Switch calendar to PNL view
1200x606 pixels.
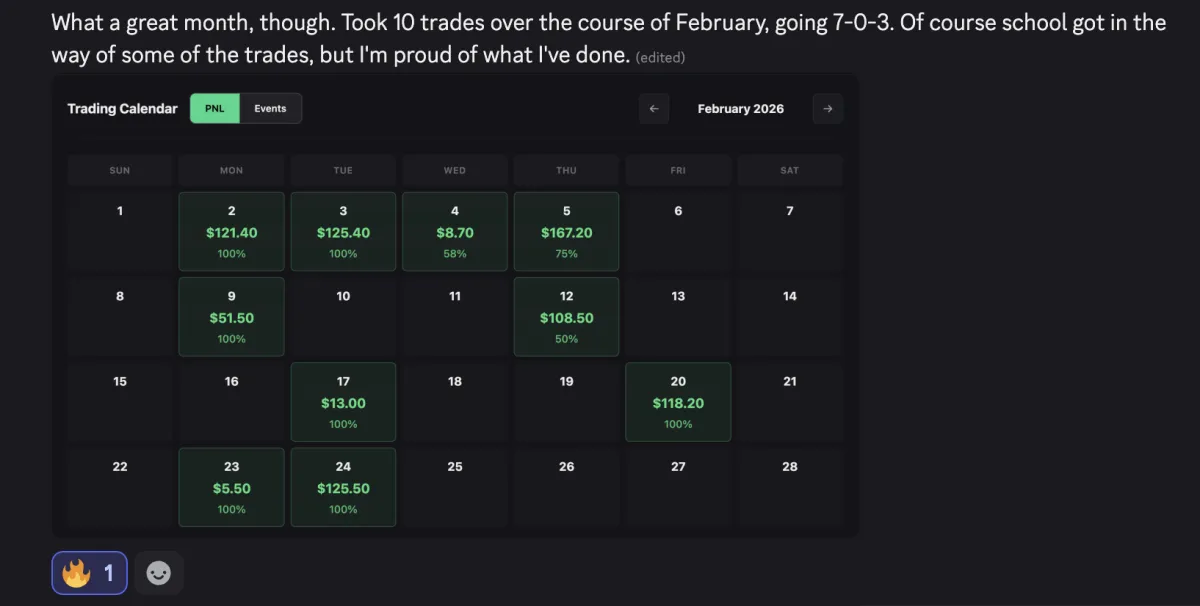[215, 109]
